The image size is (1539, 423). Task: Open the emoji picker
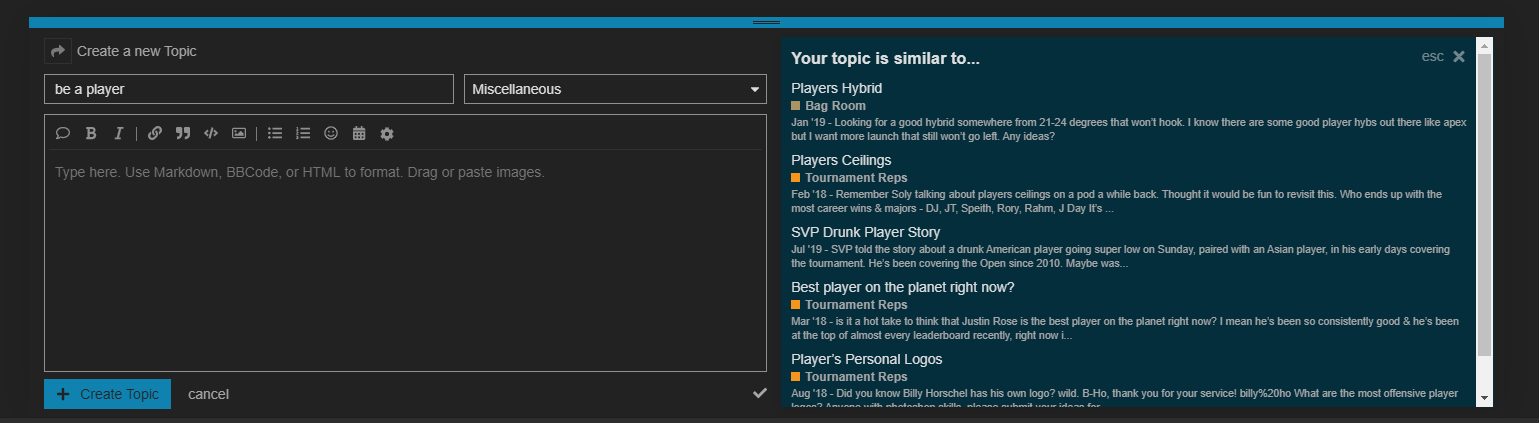pyautogui.click(x=331, y=133)
